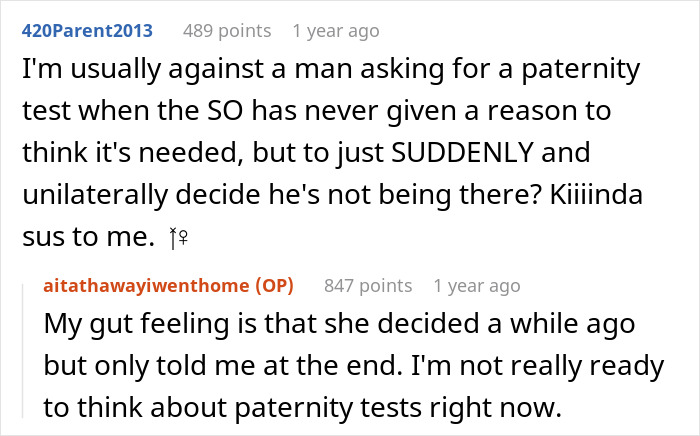Click the phrase 'My gut feeling'

tap(117, 327)
